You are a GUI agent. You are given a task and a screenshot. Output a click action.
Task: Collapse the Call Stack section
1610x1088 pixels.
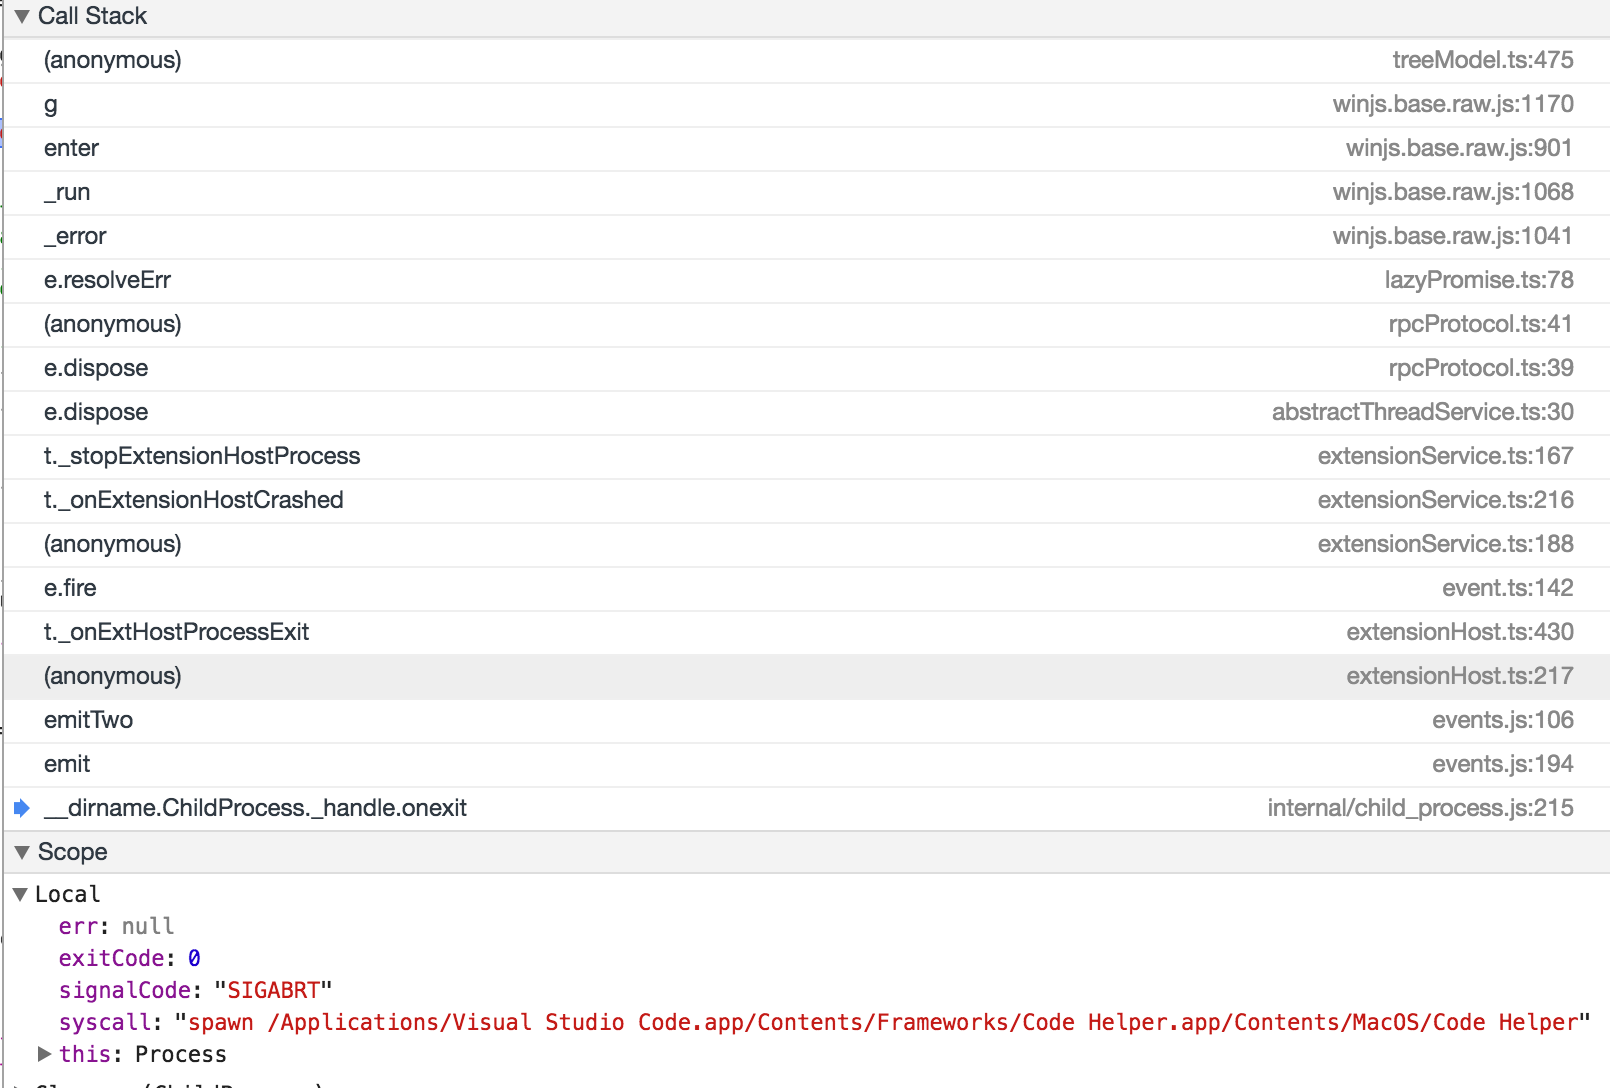(22, 16)
